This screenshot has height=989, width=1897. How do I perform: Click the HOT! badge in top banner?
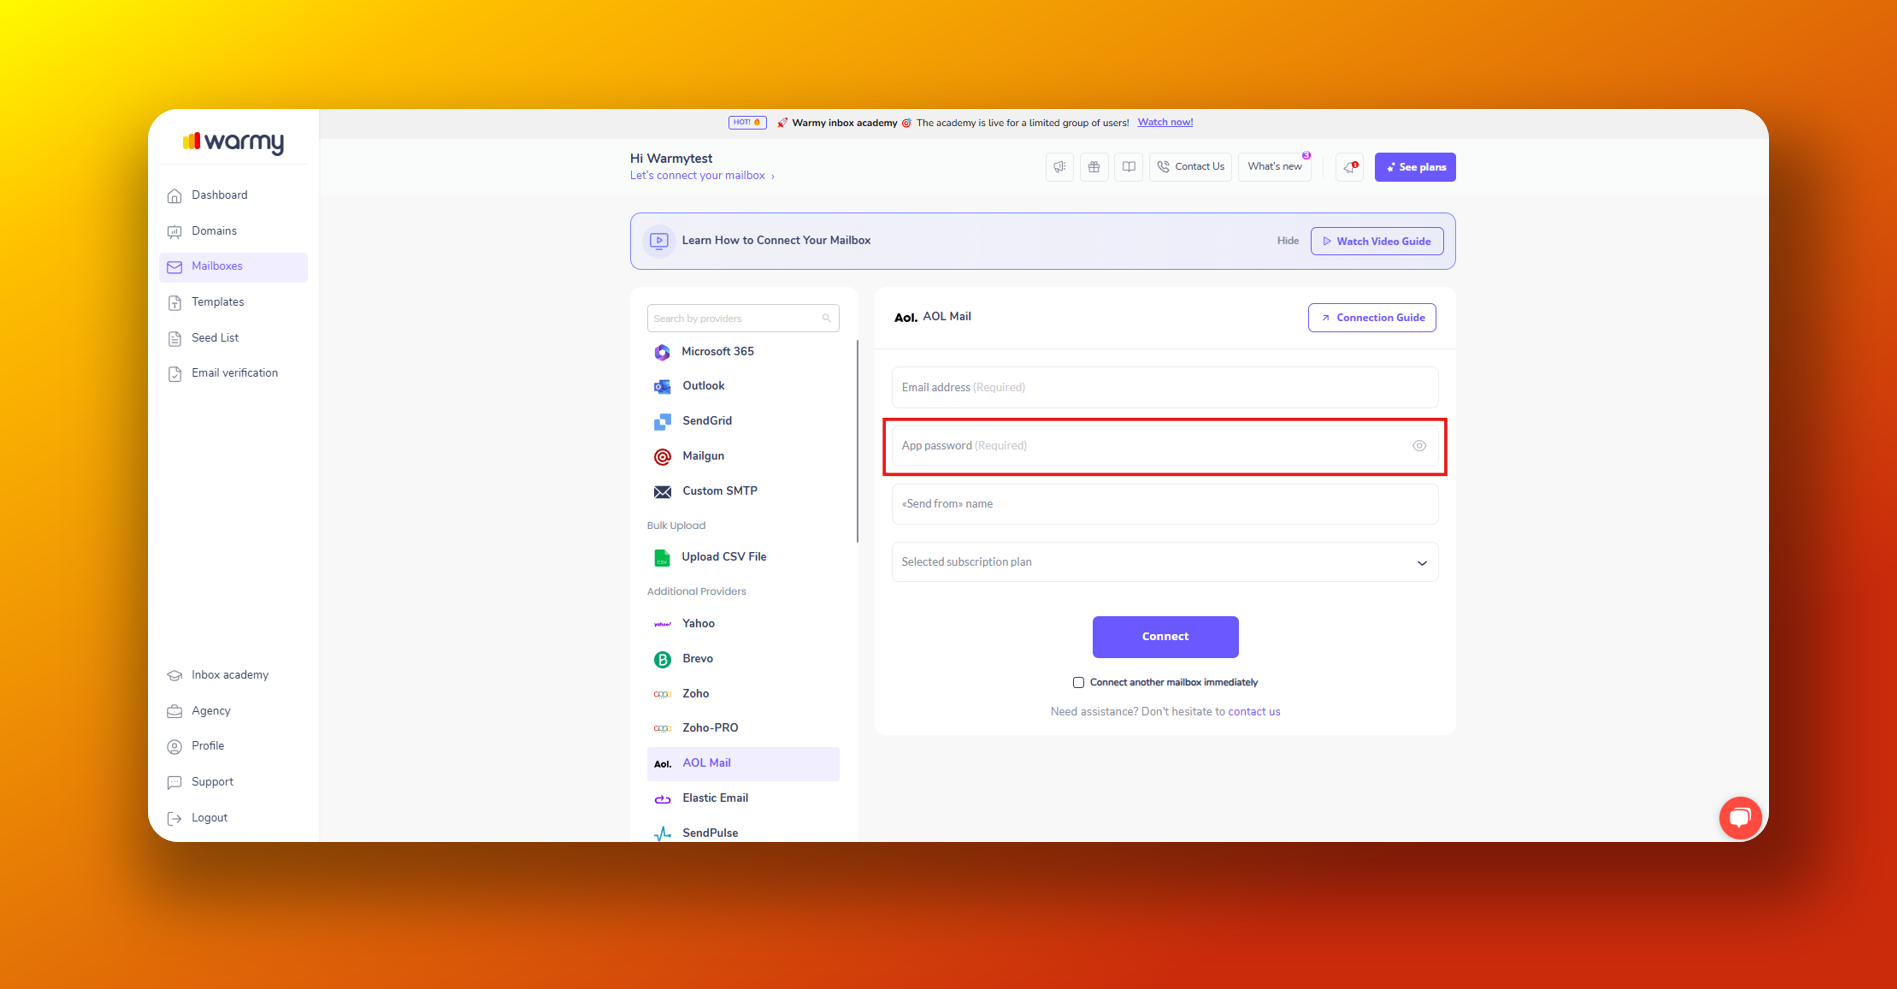pos(747,123)
